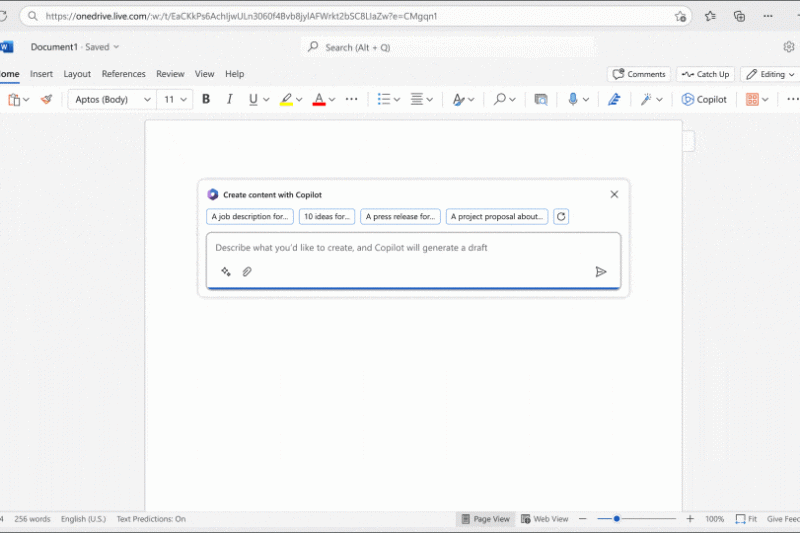Screen dimensions: 800x533
Task: Toggle Bold formatting
Action: [206, 99]
